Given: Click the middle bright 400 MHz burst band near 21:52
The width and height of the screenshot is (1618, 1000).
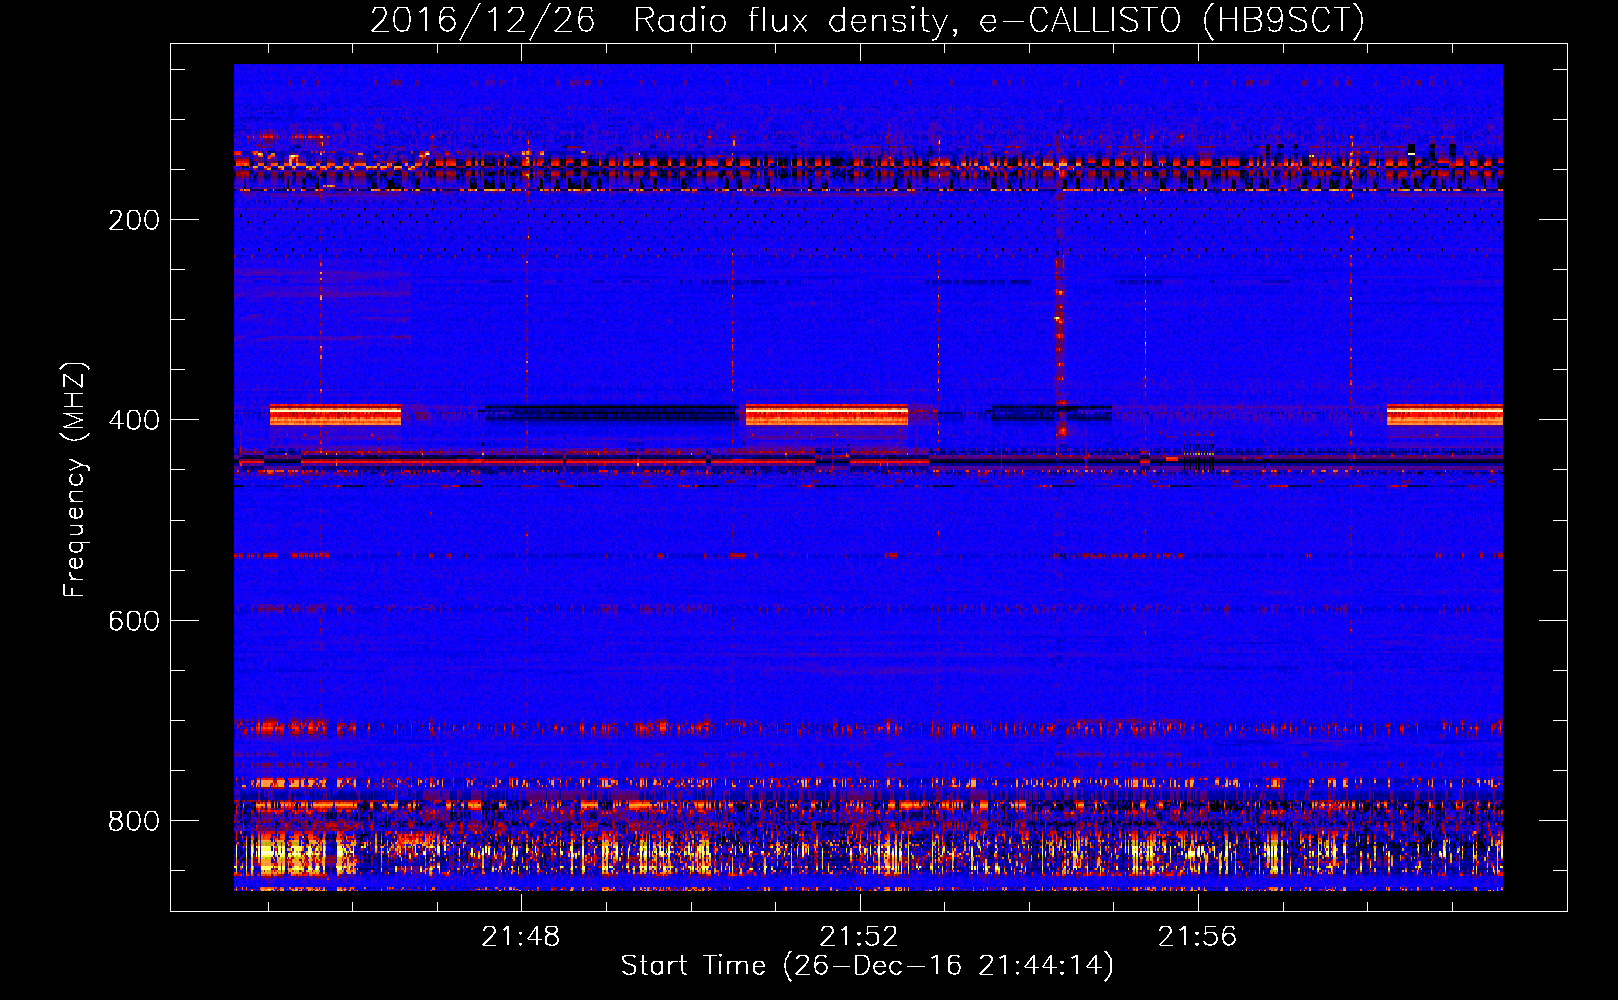Looking at the screenshot, I should tap(827, 415).
